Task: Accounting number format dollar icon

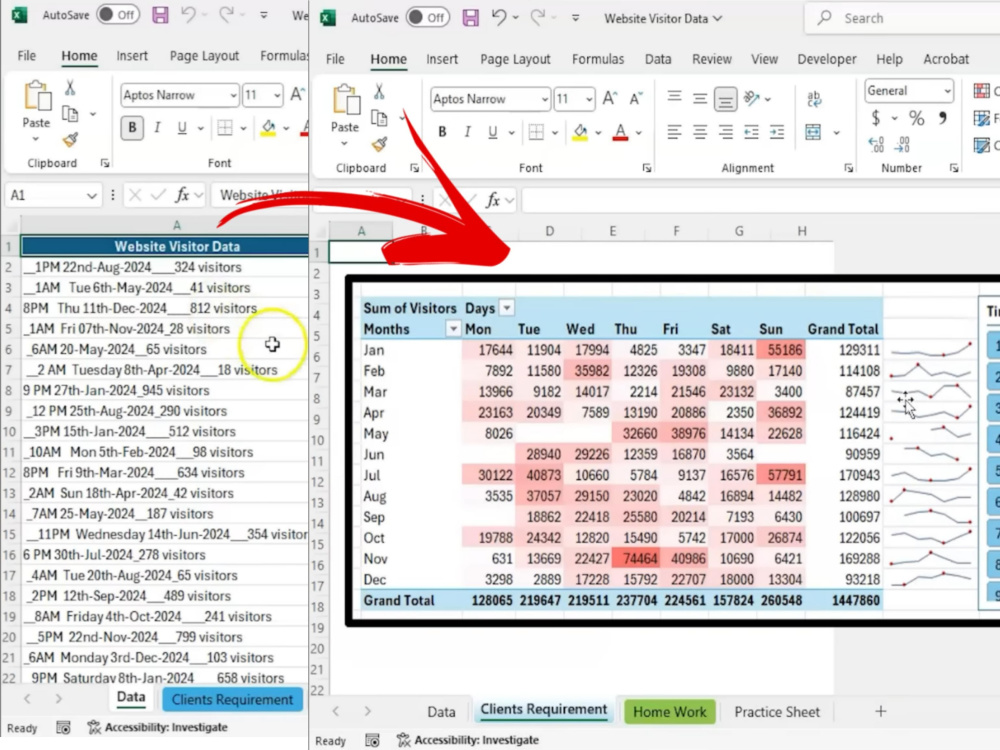Action: point(876,118)
